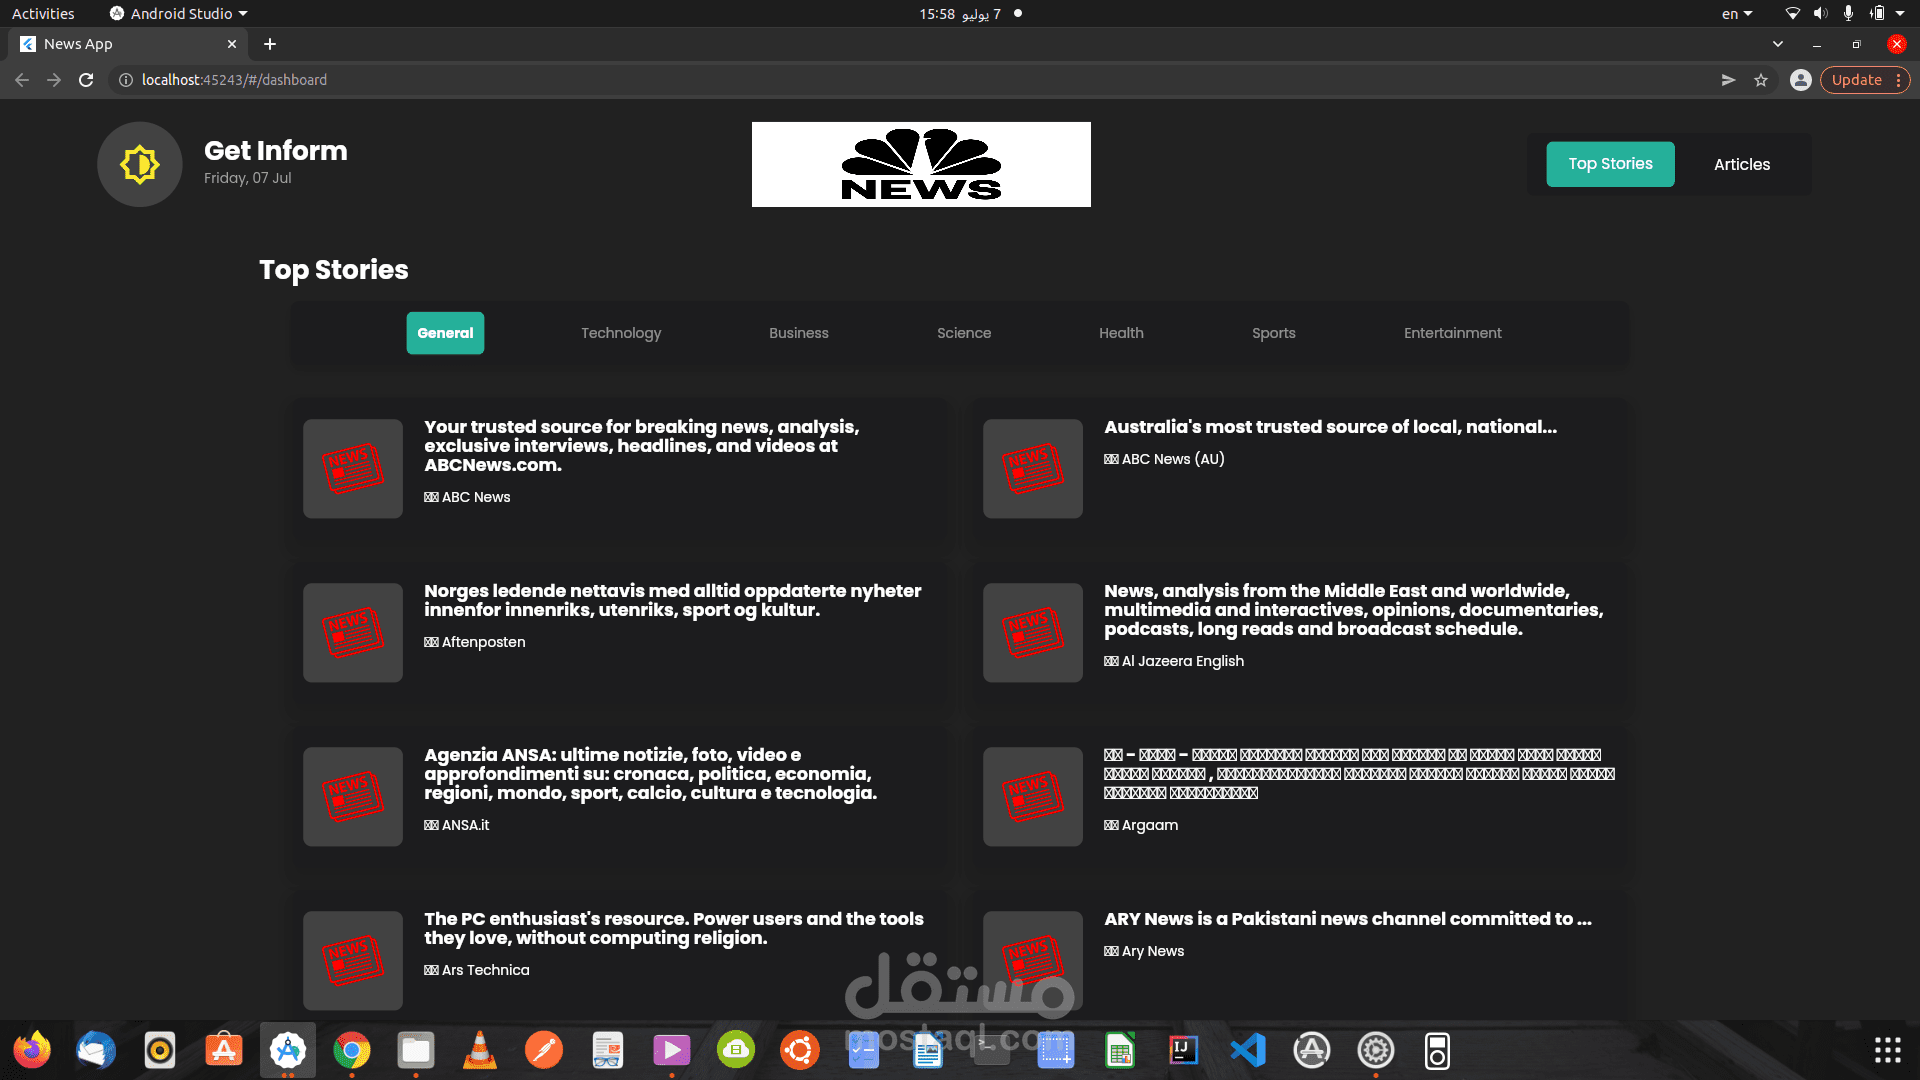Viewport: 1920px width, 1080px height.
Task: Close the News App tab
Action: [232, 44]
